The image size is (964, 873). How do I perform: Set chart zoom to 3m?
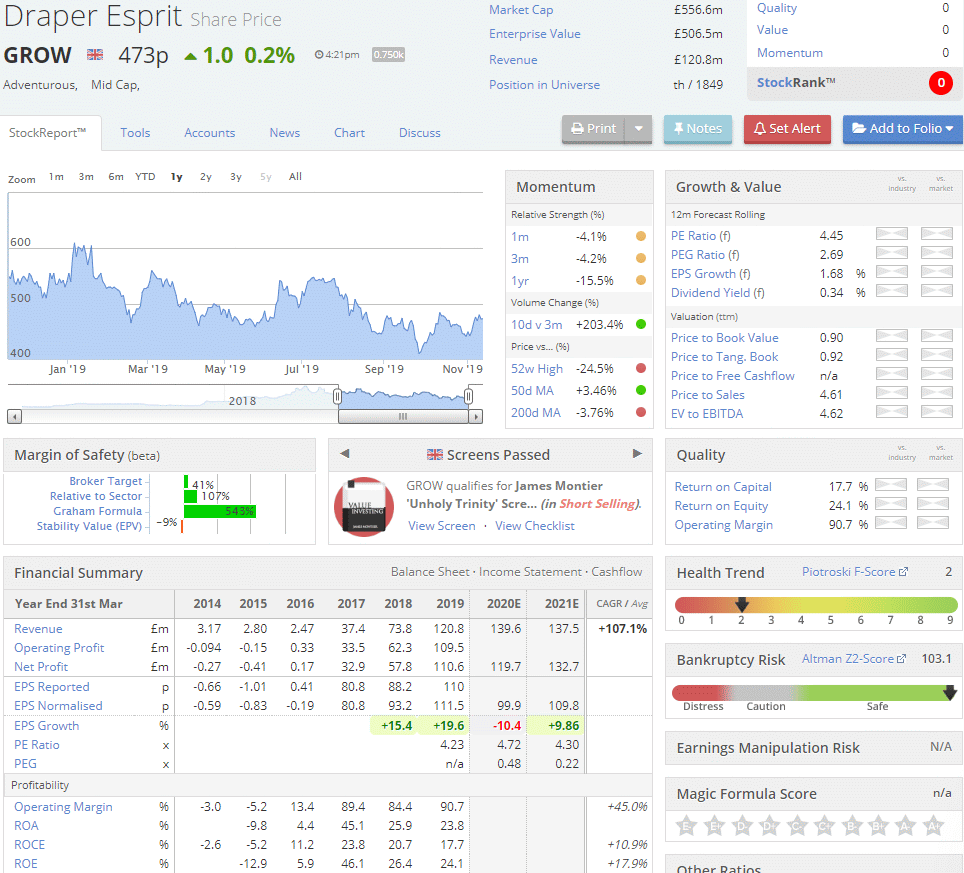coord(86,176)
